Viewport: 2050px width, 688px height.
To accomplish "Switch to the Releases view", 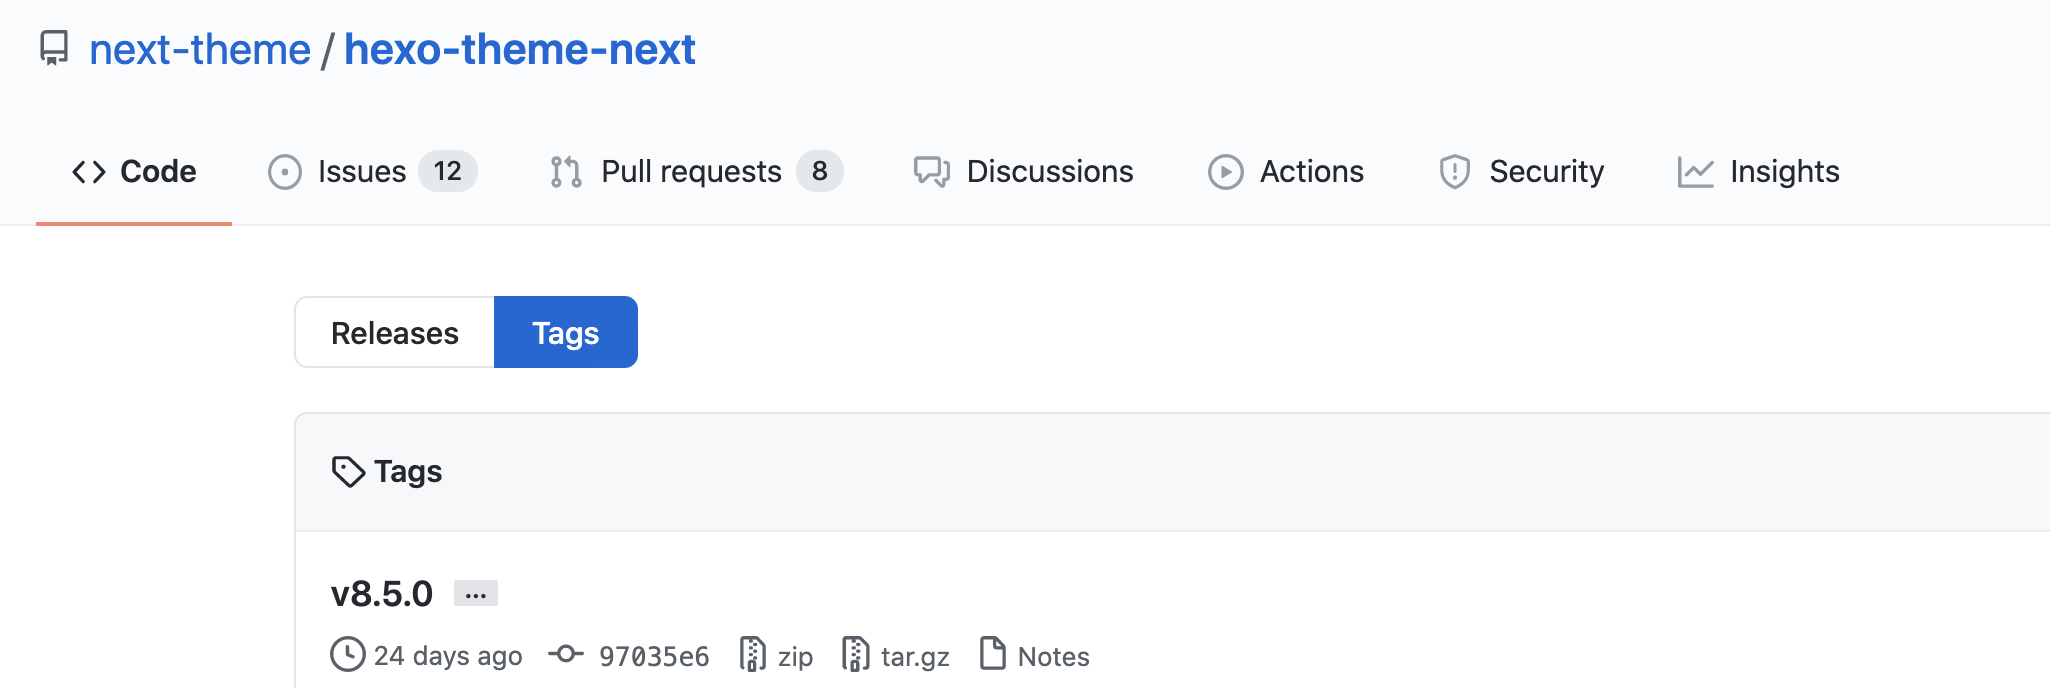I will pyautogui.click(x=395, y=333).
